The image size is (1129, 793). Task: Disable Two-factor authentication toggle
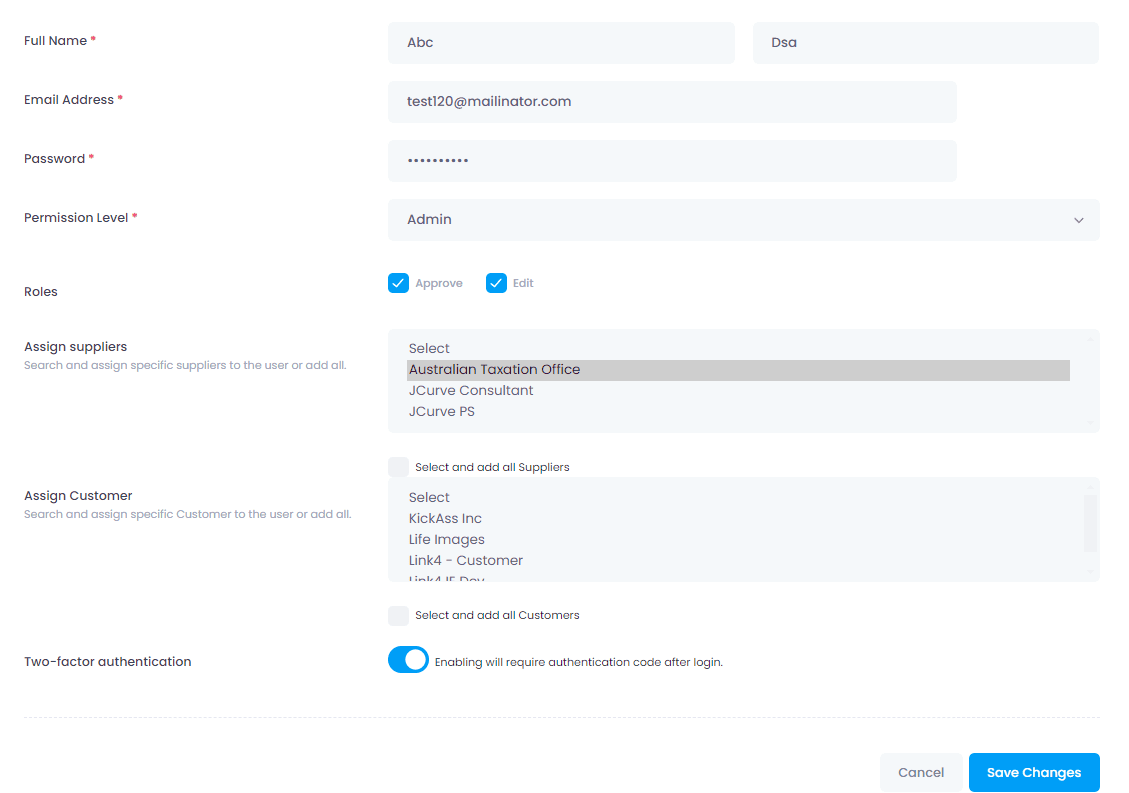click(x=408, y=659)
